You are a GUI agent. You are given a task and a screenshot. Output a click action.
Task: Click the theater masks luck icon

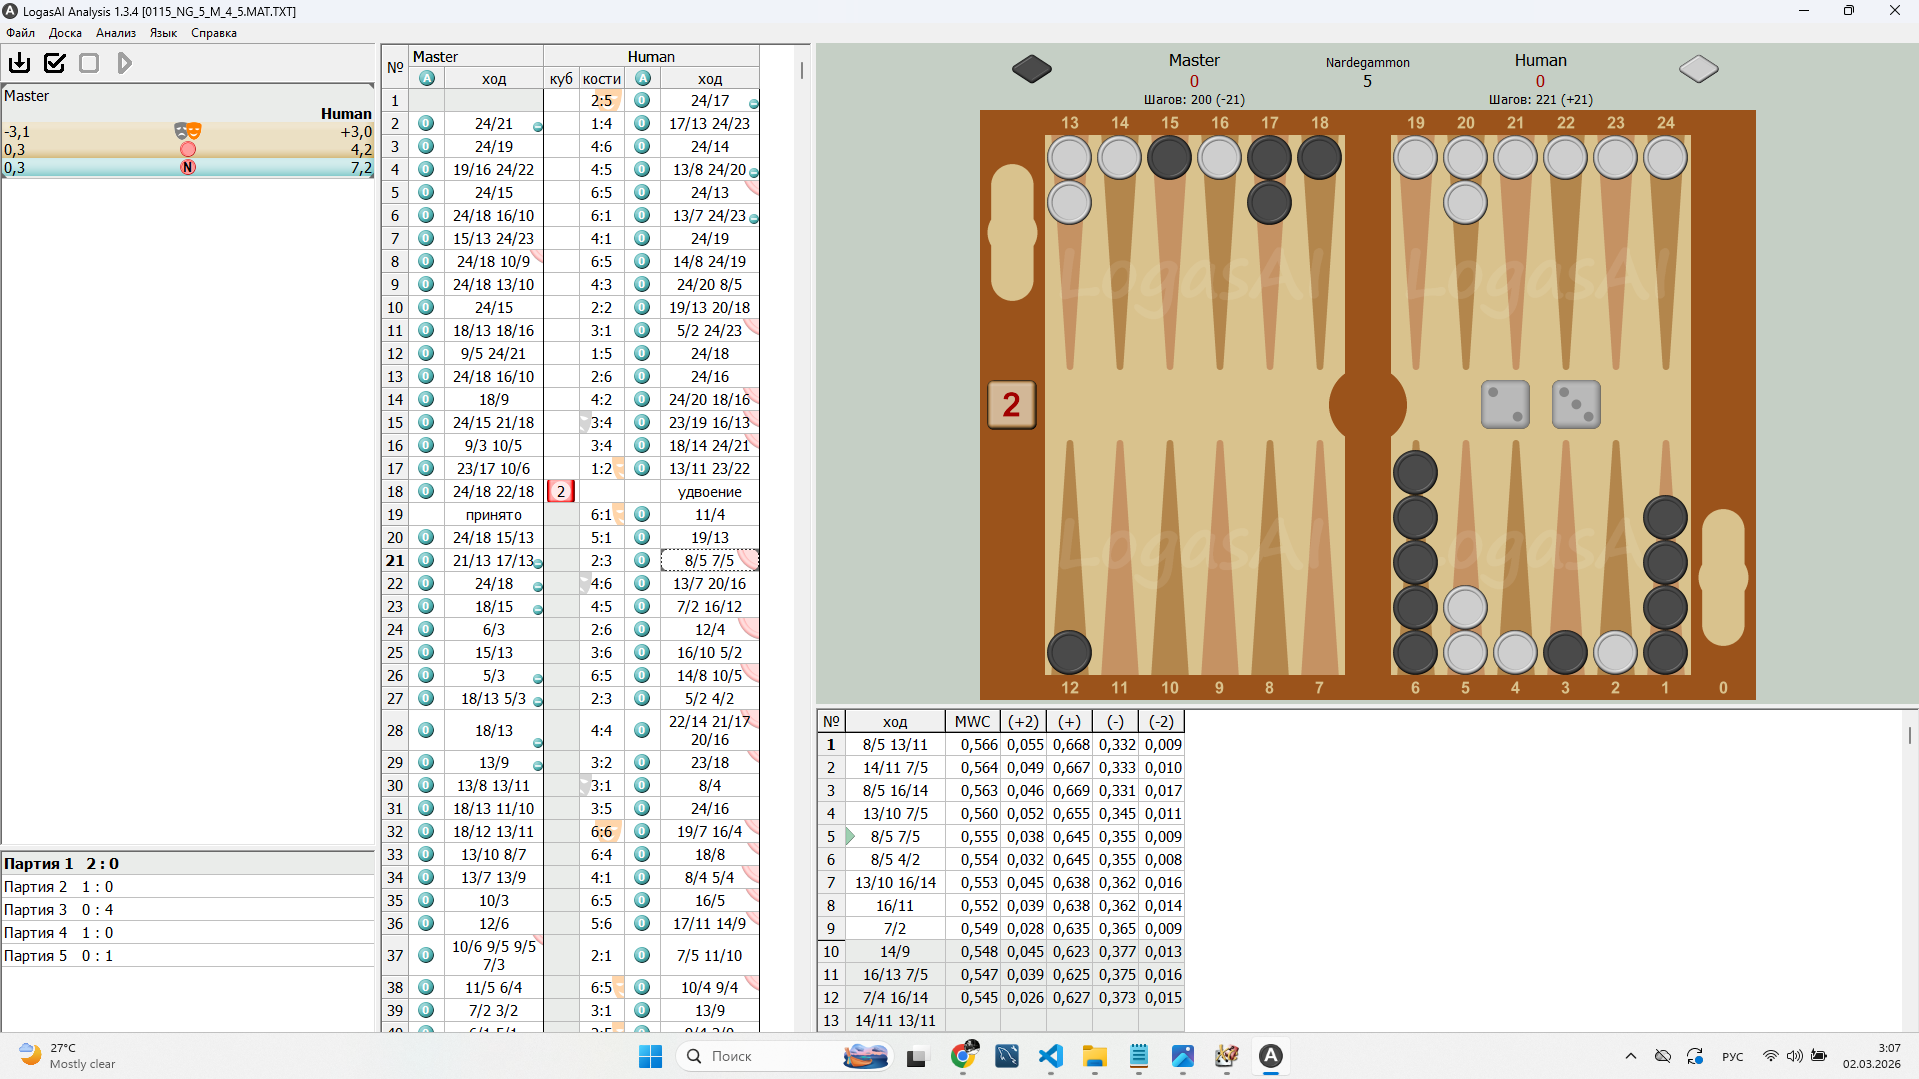[187, 131]
